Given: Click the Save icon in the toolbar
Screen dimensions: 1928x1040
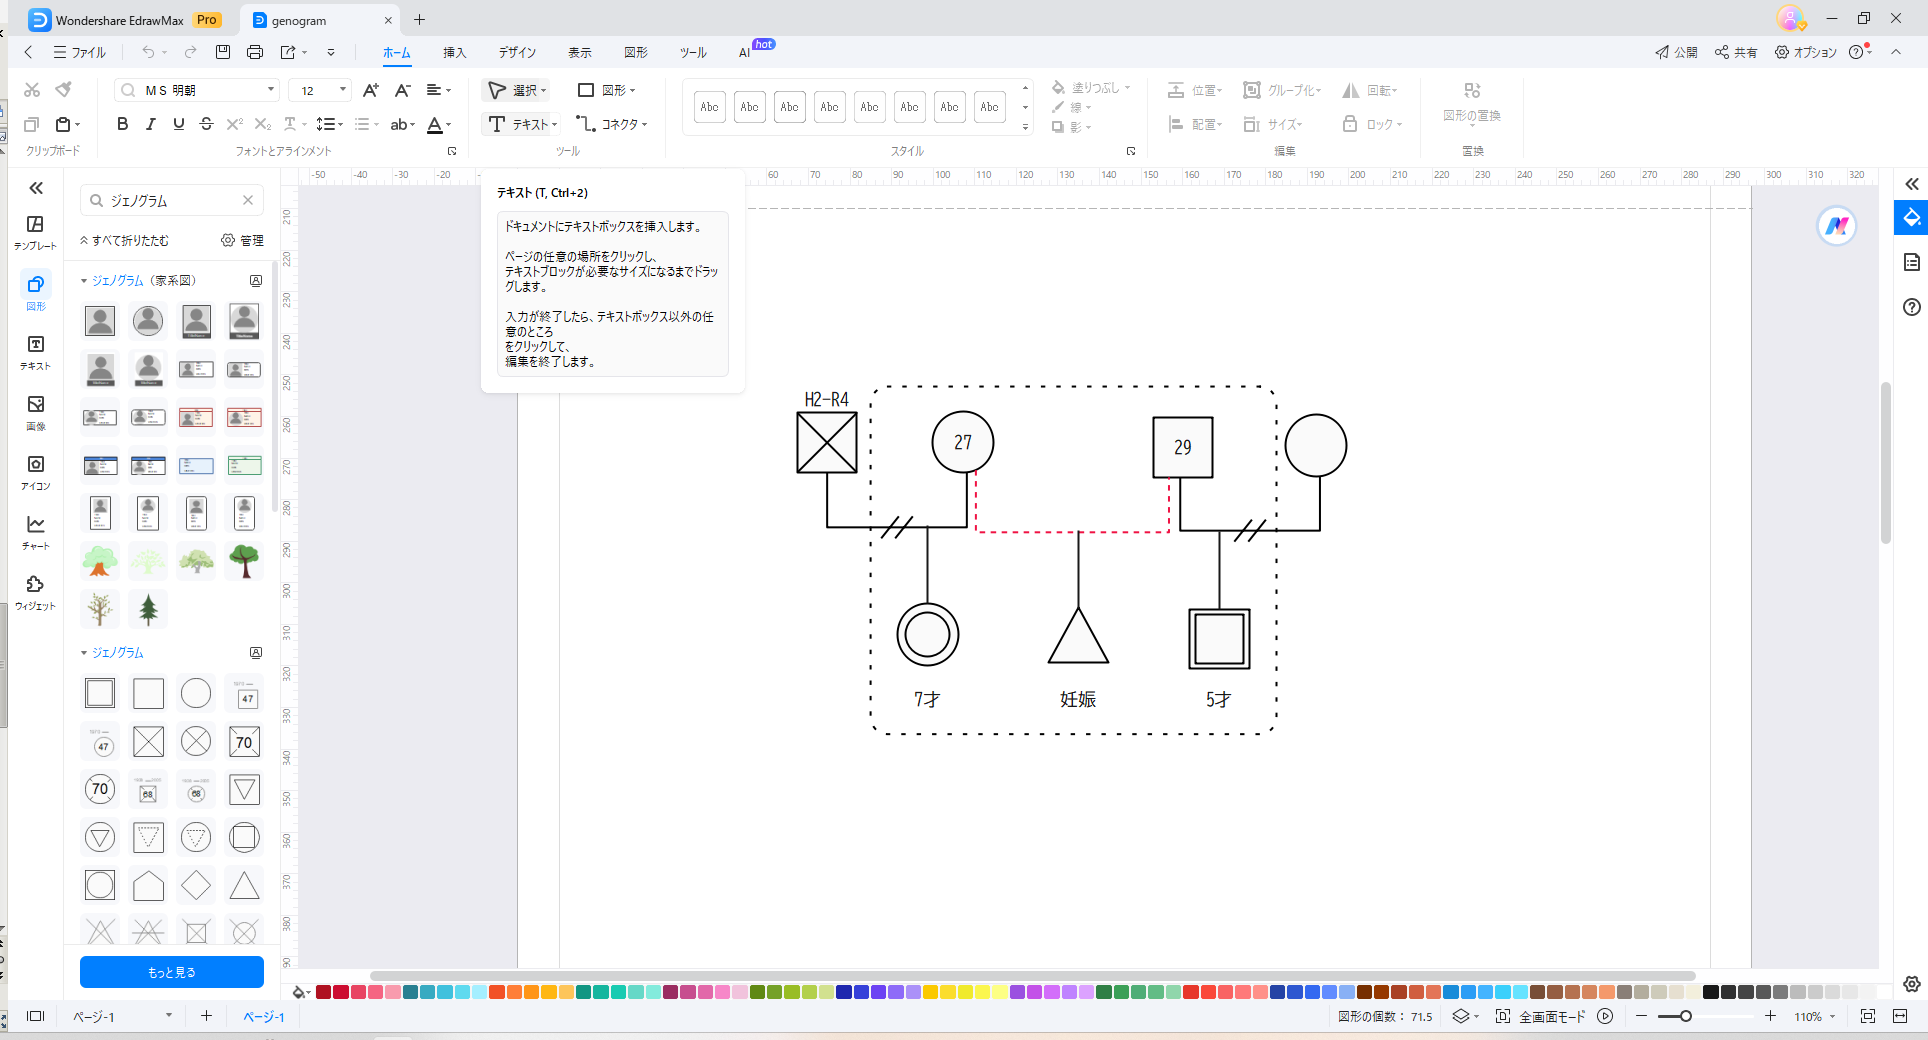Looking at the screenshot, I should pyautogui.click(x=223, y=52).
